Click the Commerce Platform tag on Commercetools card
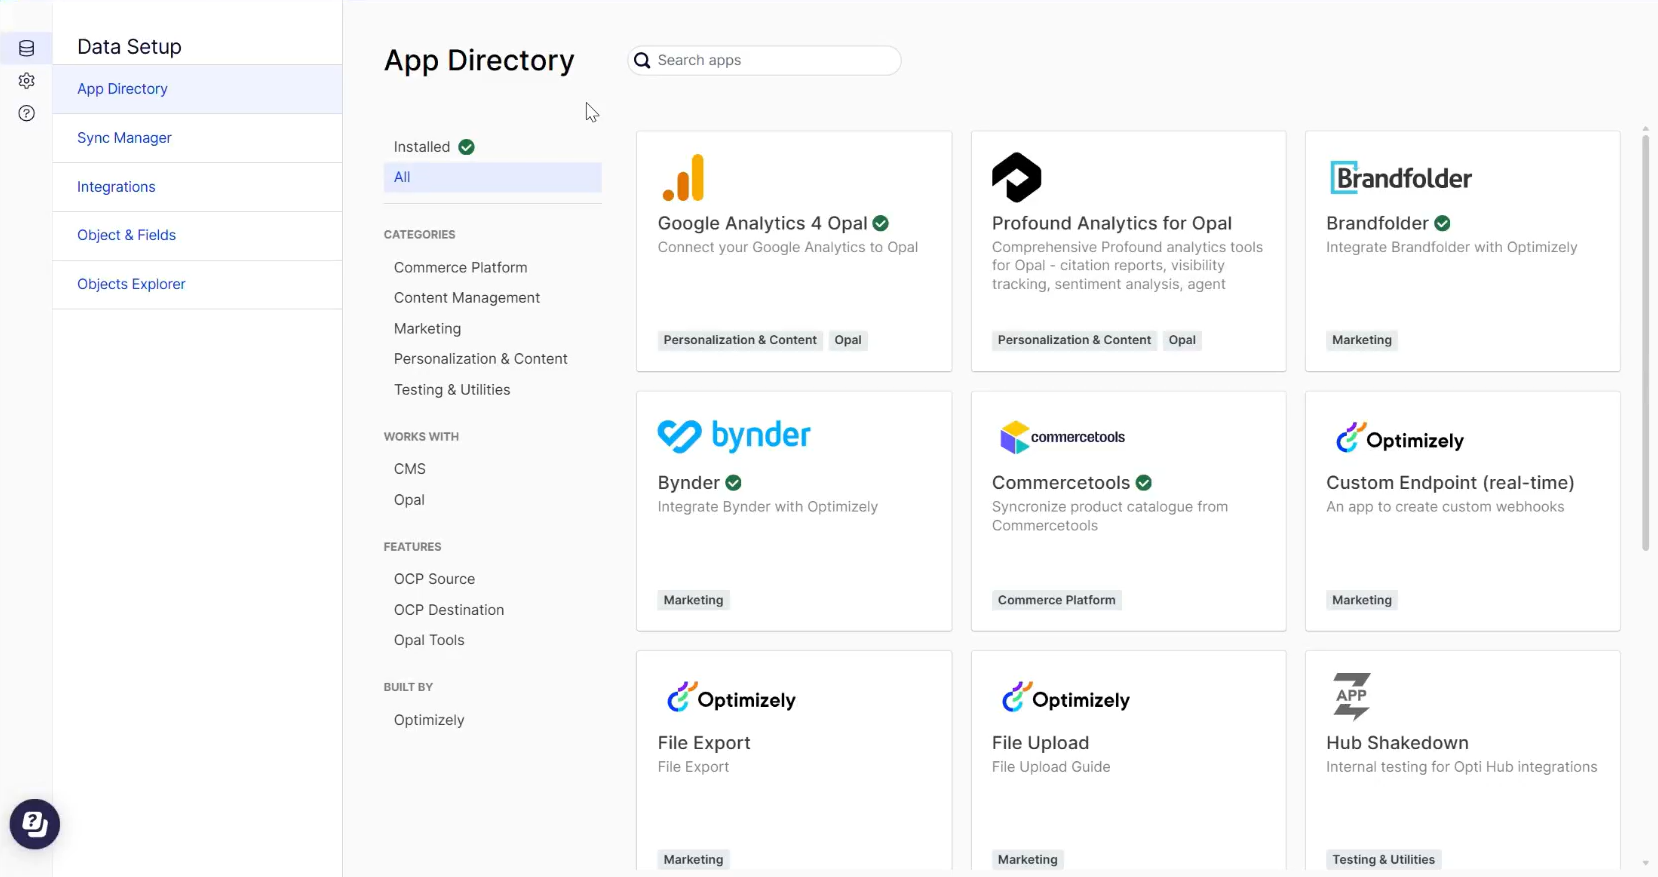1658x877 pixels. tap(1056, 600)
